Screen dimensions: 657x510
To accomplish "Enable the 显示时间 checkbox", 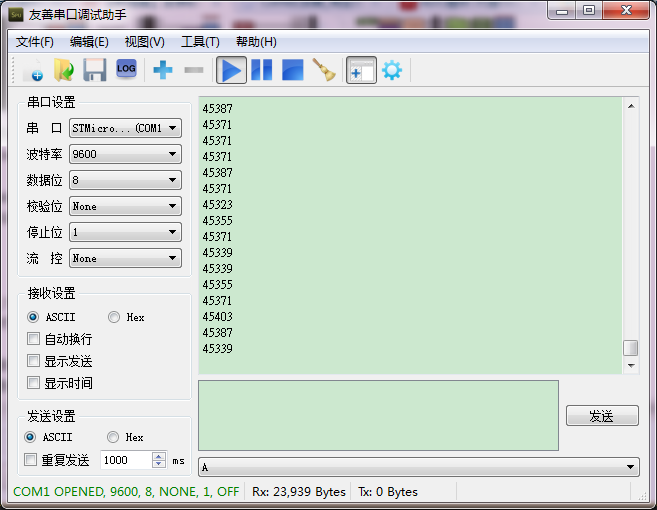I will point(34,383).
